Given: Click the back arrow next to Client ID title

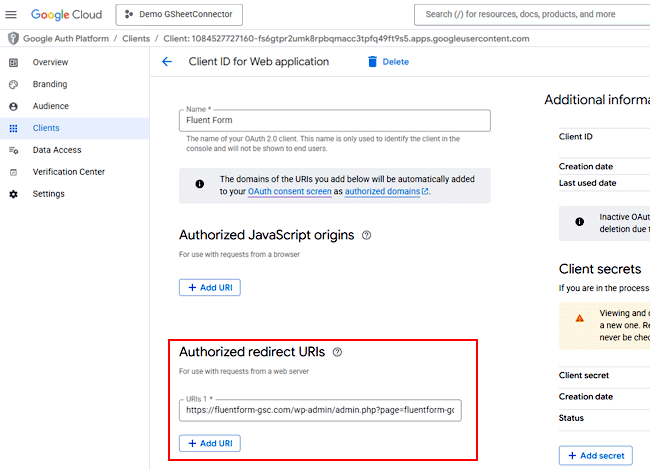Looking at the screenshot, I should (167, 62).
